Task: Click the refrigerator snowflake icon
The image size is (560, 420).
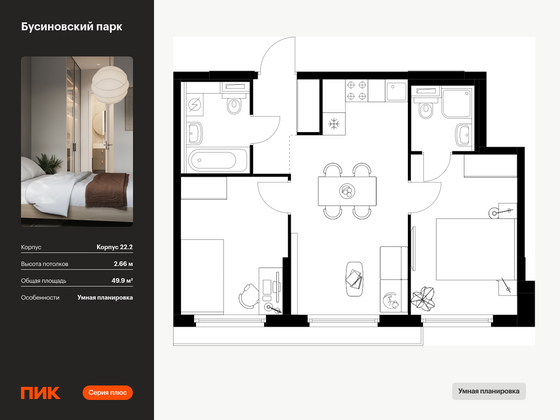Action: point(334,124)
